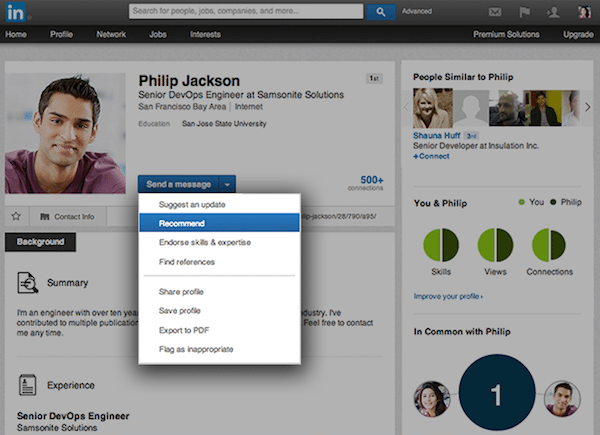600x435 pixels.
Task: Click the Experience section icon
Action: 28,384
